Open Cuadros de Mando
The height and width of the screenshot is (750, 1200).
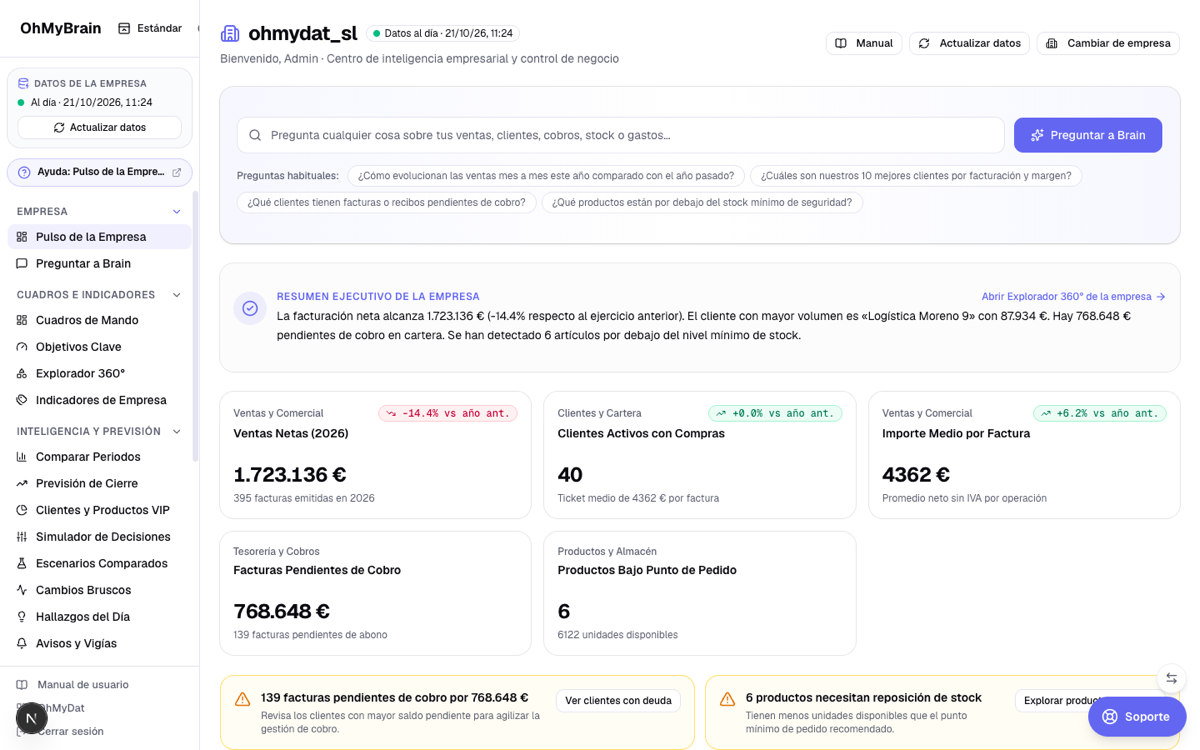100,320
